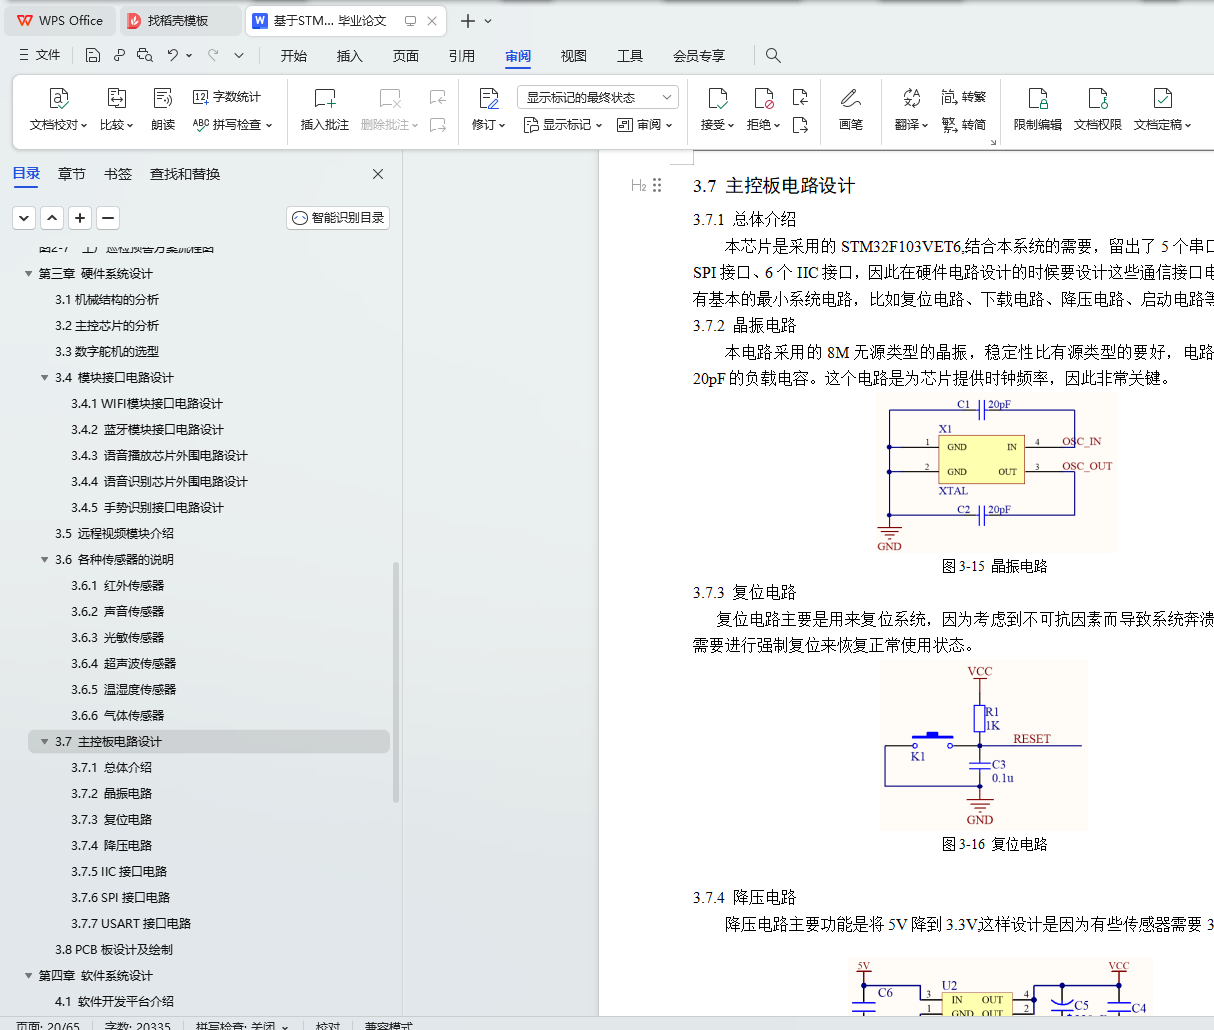This screenshot has height=1030, width=1214.
Task: Click the Save icon in quick access bar
Action: click(x=93, y=55)
